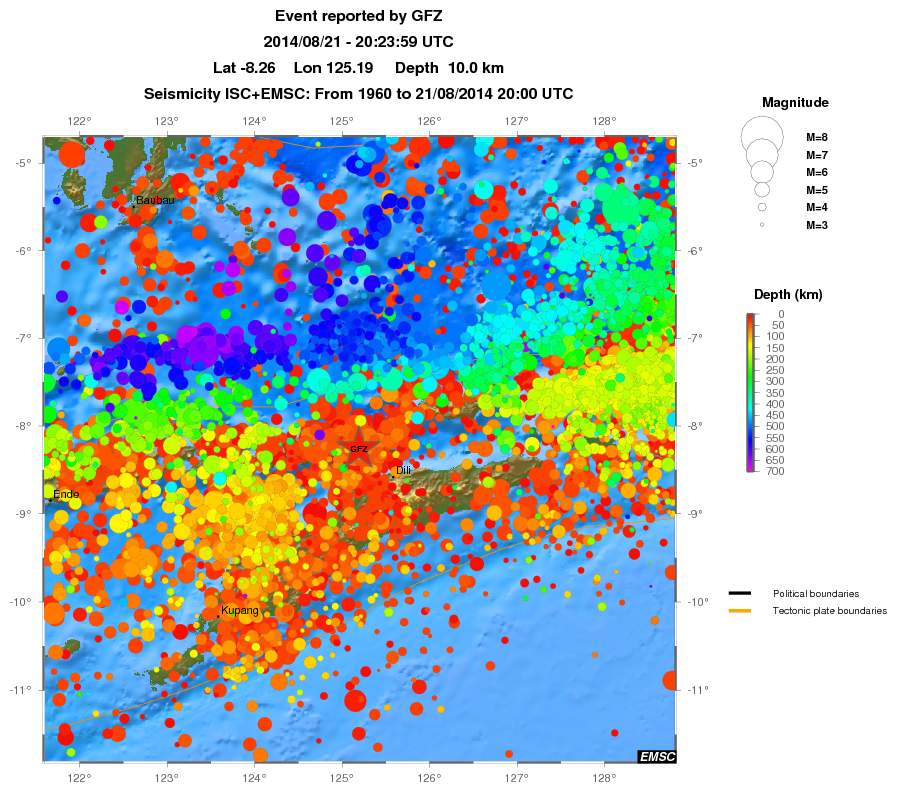Select the M=4 magnitude legend circle

coord(762,207)
